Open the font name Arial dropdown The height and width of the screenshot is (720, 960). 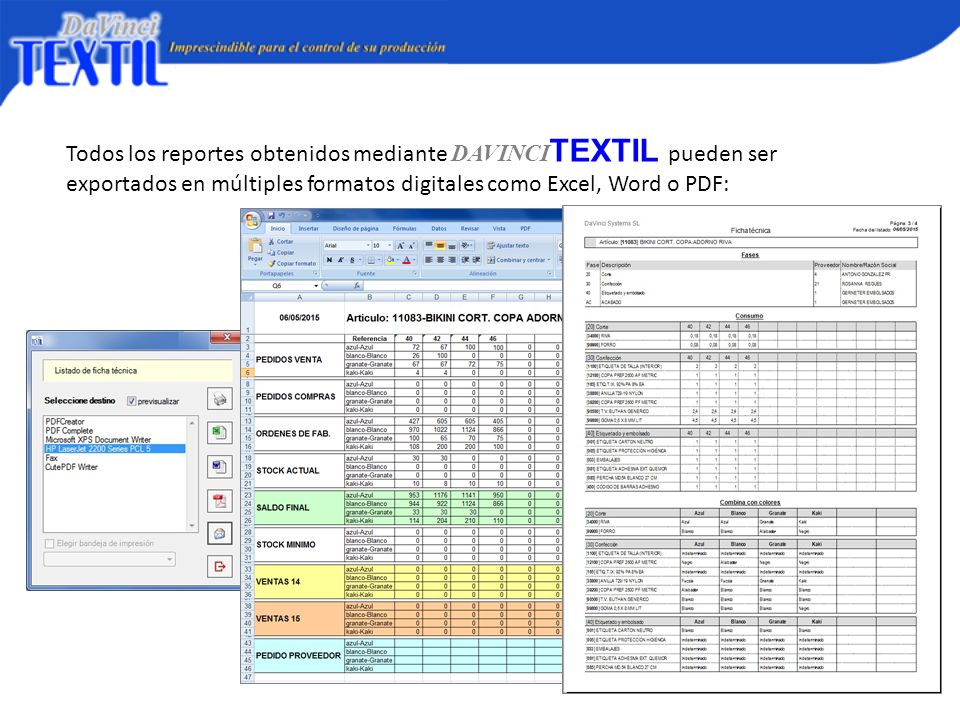coord(368,246)
